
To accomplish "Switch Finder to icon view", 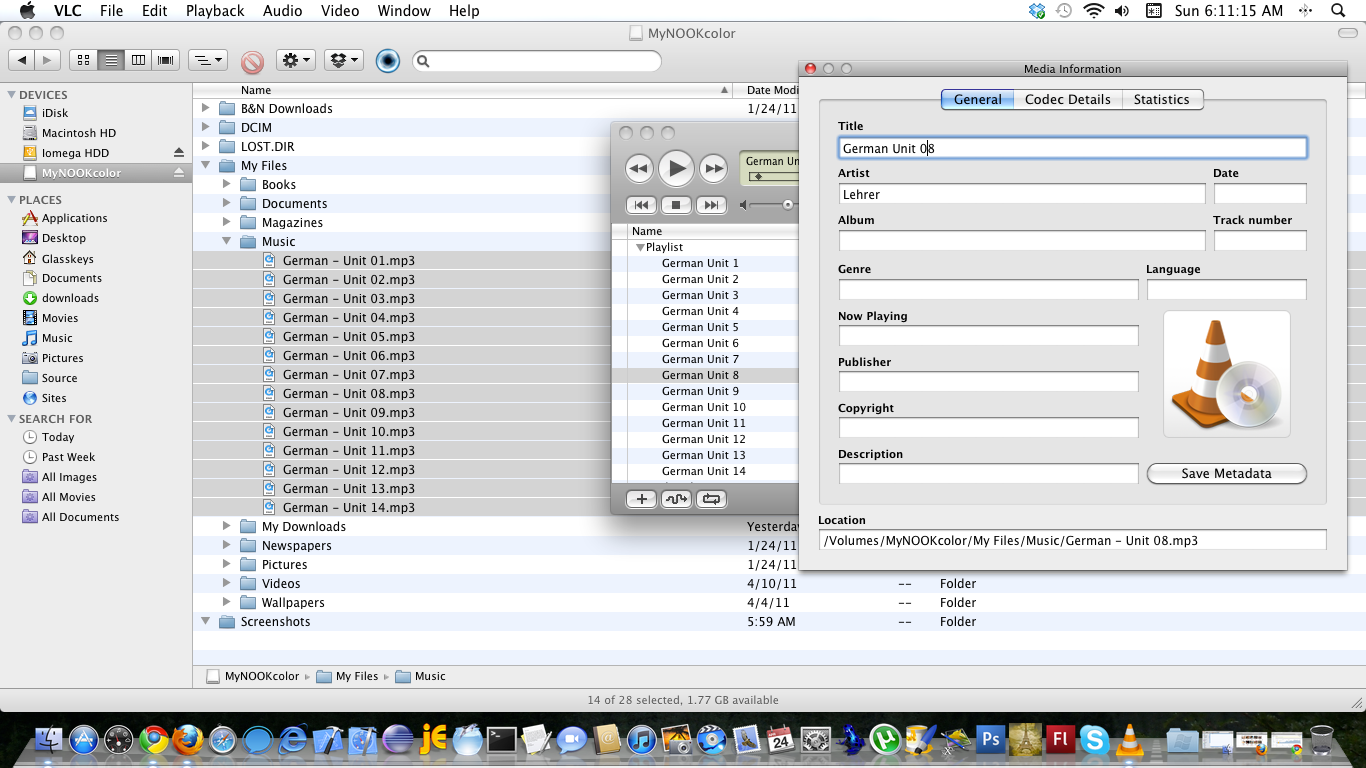I will click(x=83, y=60).
